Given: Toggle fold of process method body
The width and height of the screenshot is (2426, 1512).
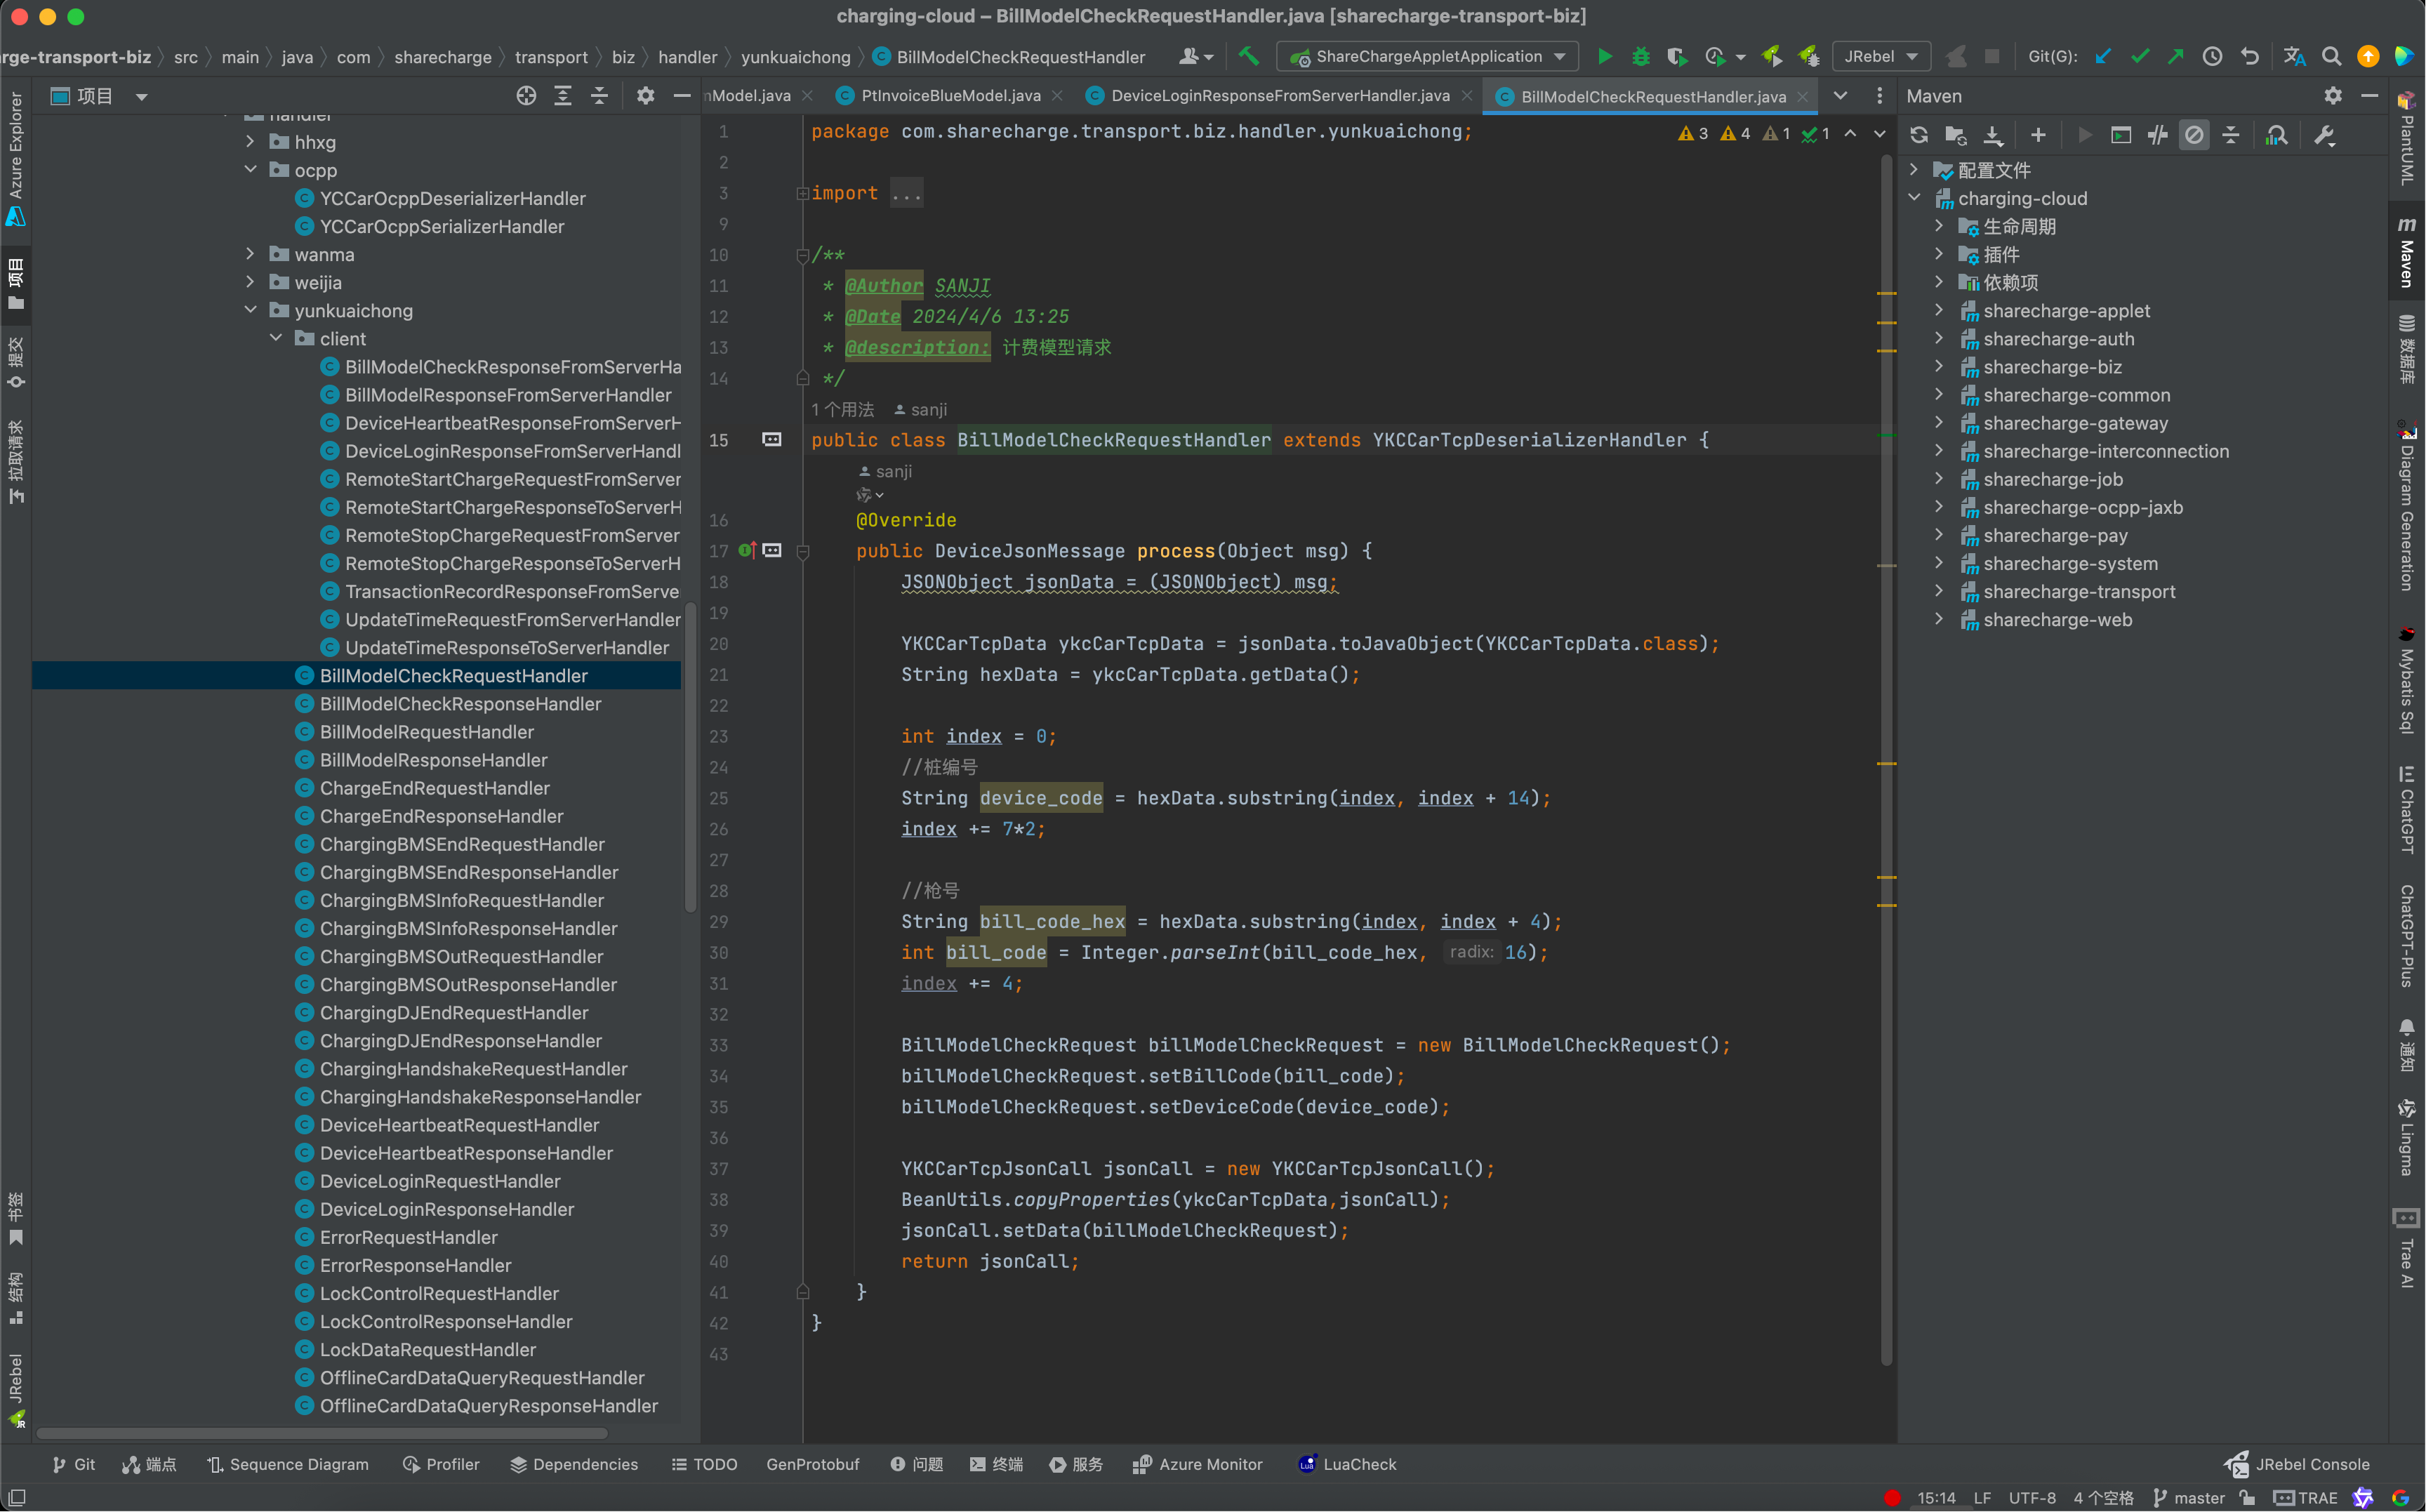Looking at the screenshot, I should tap(802, 551).
